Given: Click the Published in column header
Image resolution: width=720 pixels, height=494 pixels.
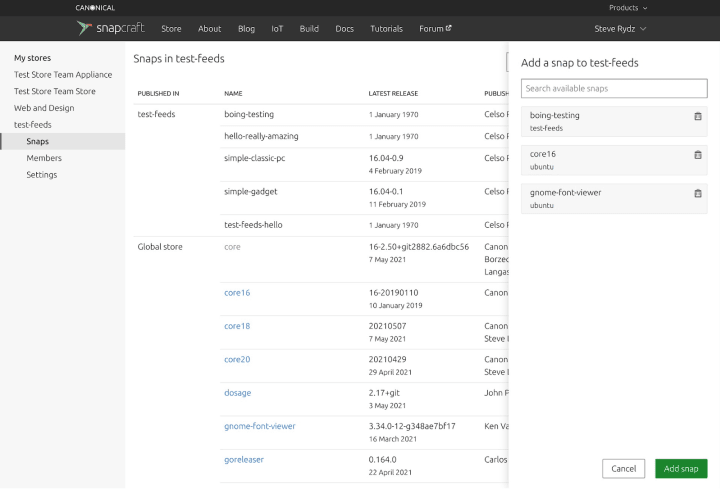Looking at the screenshot, I should [158, 94].
